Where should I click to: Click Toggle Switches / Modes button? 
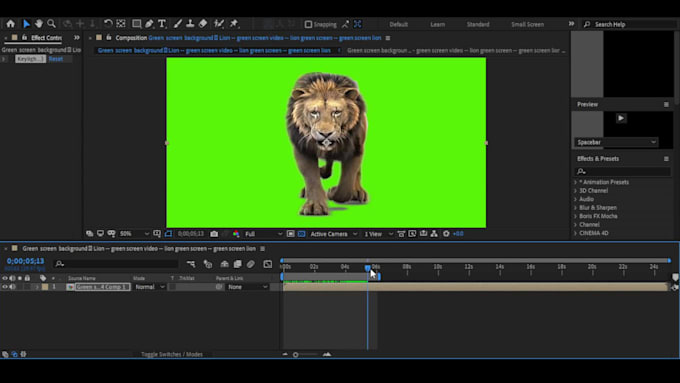pos(172,354)
